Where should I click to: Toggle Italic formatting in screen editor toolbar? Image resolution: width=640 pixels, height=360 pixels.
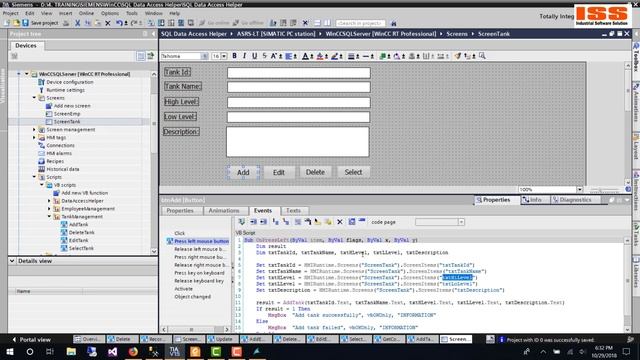coord(244,56)
